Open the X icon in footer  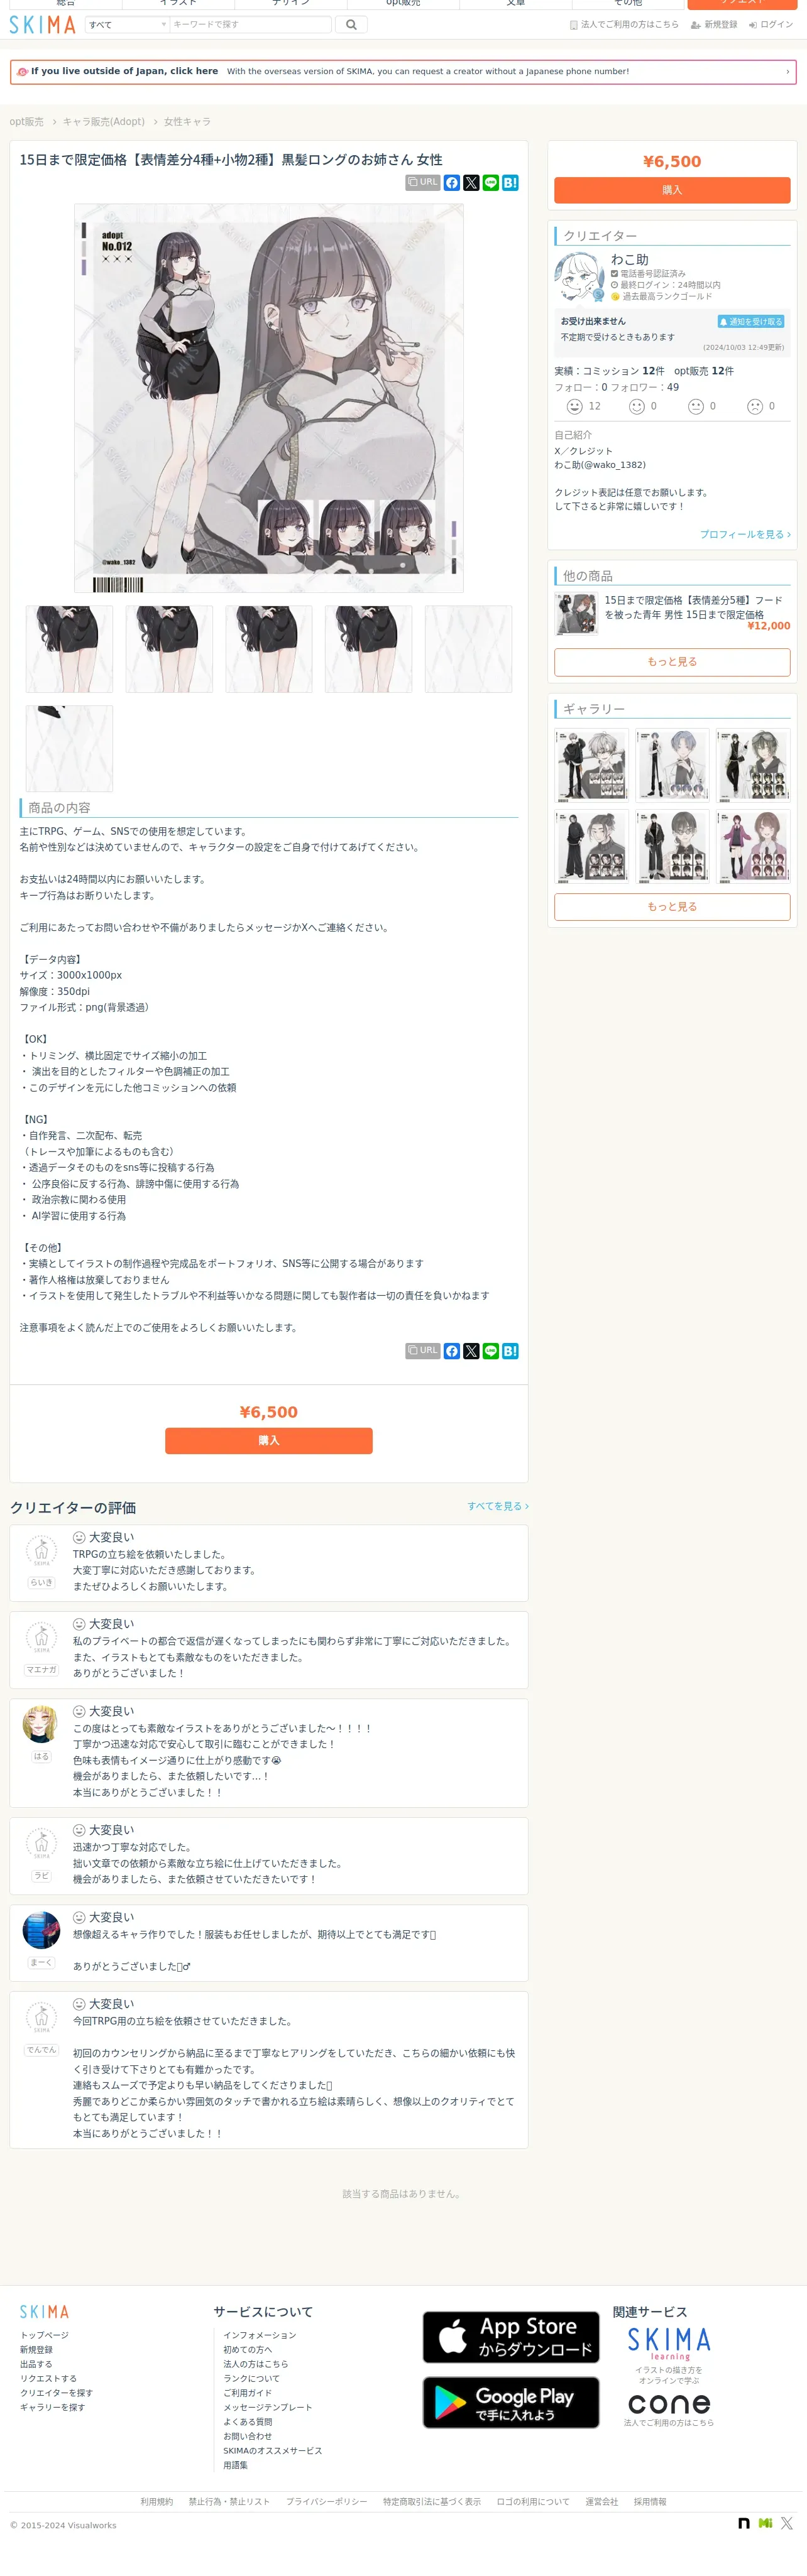787,2523
